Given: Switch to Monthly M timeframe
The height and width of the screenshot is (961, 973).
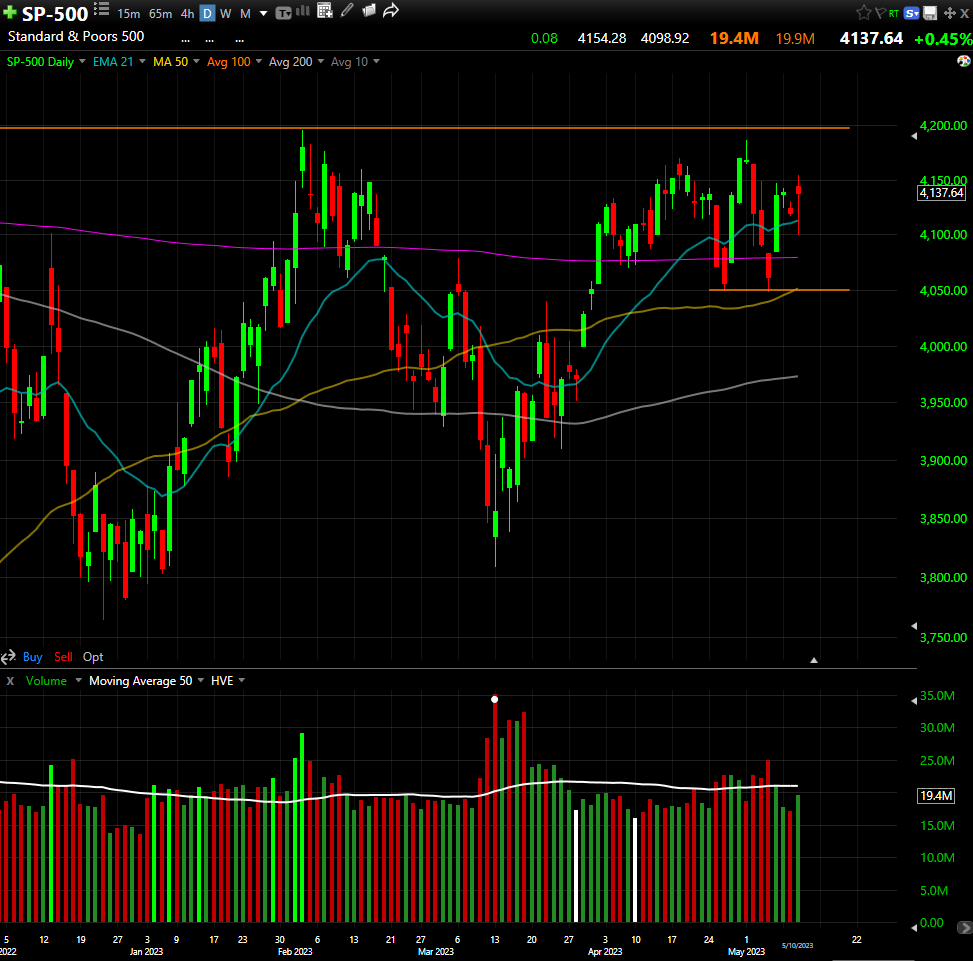Looking at the screenshot, I should pos(245,14).
